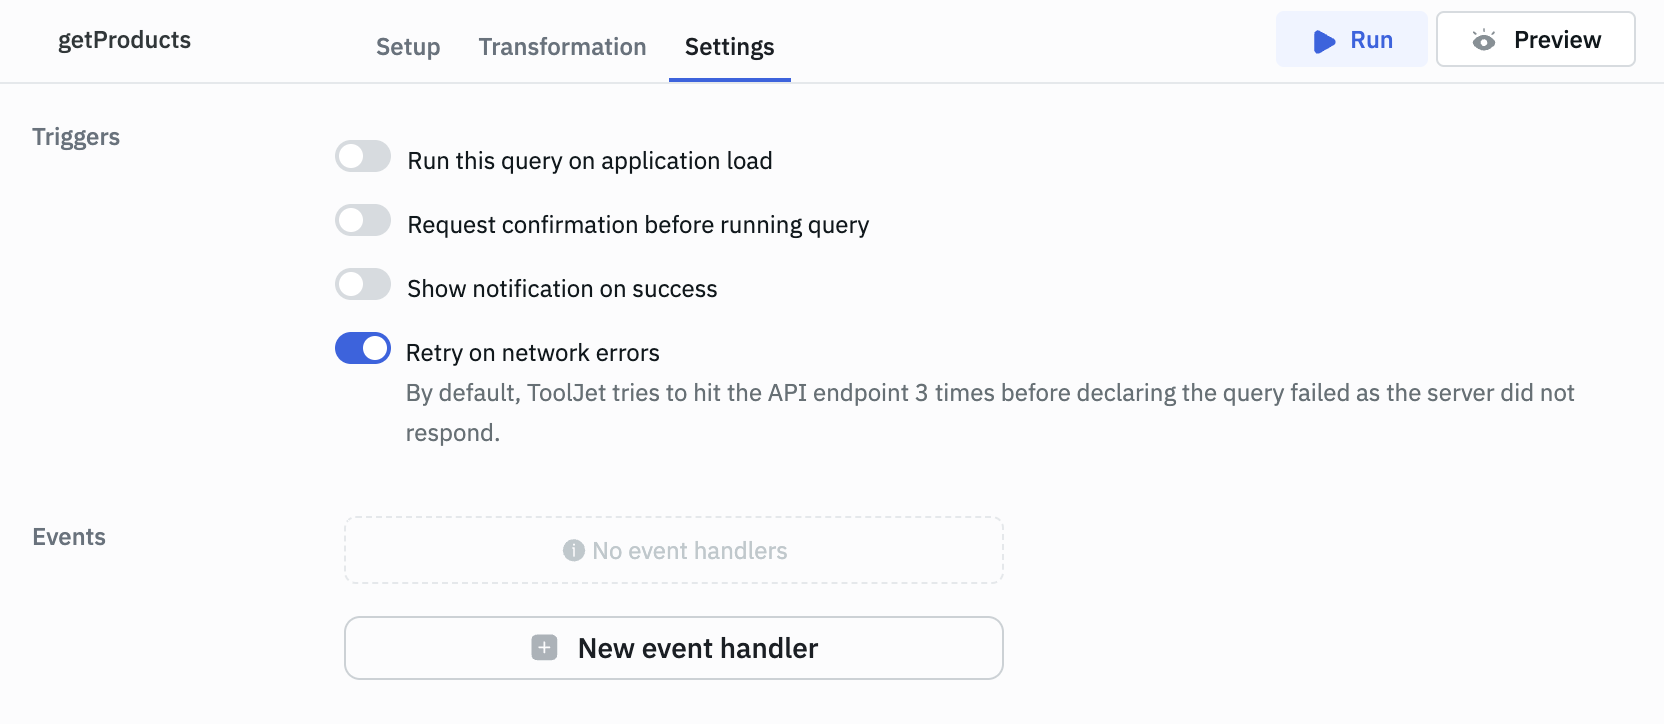Click the "Show notification on success" label
Screen dimensions: 1664x724
(x=562, y=289)
